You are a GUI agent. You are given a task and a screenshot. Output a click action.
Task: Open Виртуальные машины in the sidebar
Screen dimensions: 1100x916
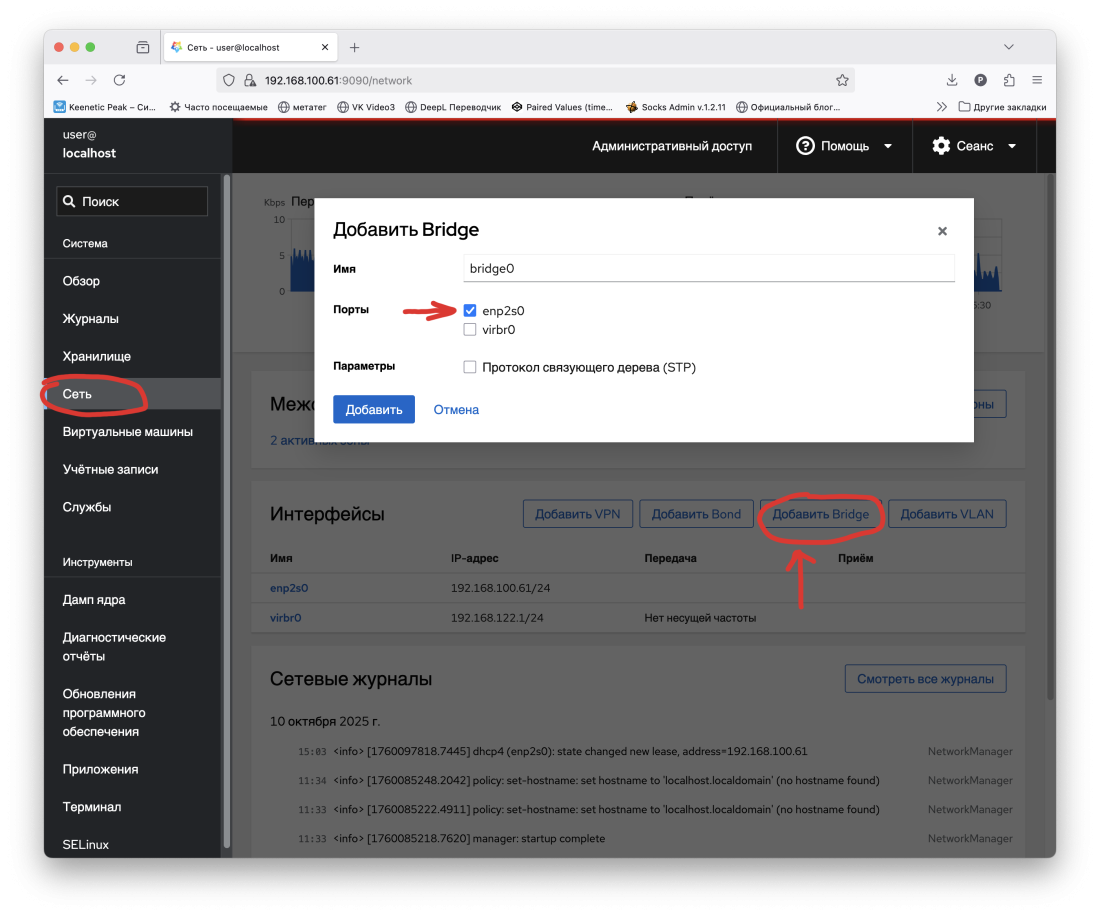127,432
